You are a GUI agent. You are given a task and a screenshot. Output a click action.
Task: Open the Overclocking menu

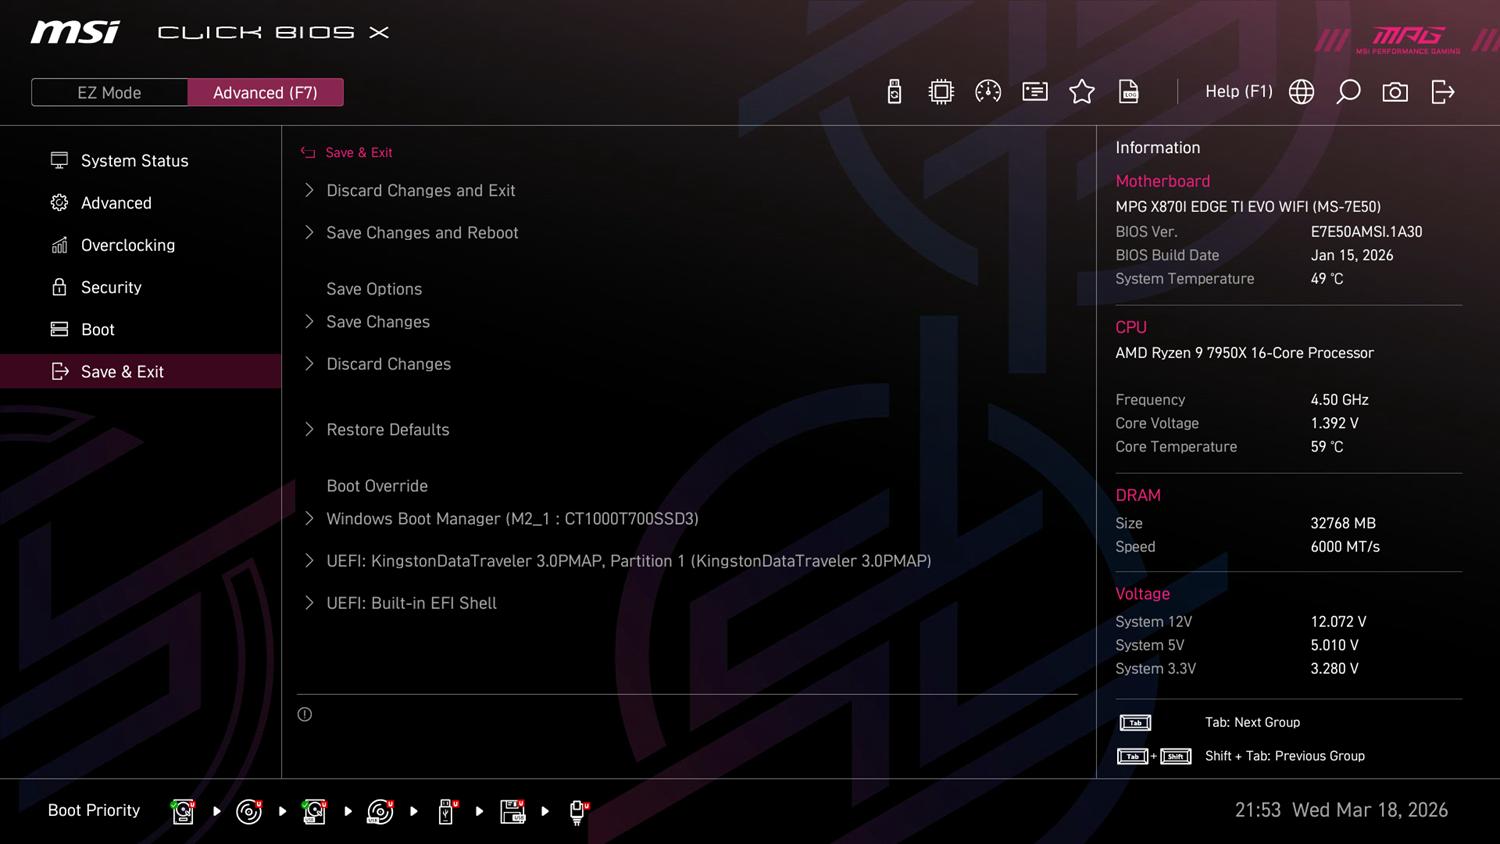(x=127, y=245)
